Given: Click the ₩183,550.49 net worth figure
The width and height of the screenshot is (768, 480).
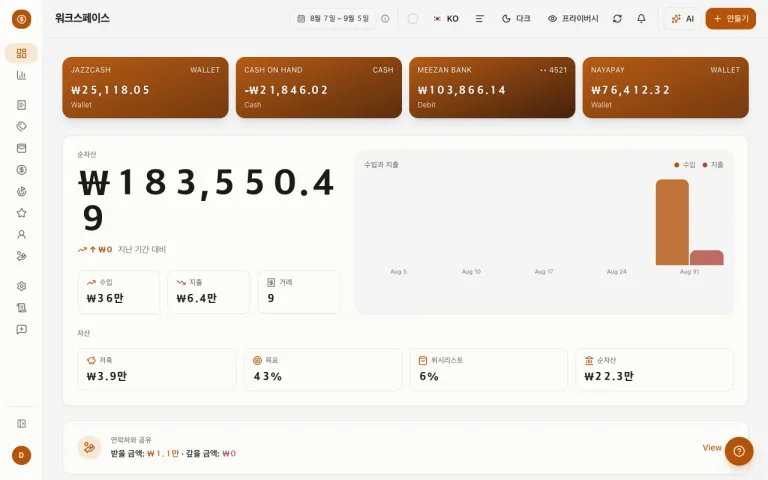Looking at the screenshot, I should [207, 199].
